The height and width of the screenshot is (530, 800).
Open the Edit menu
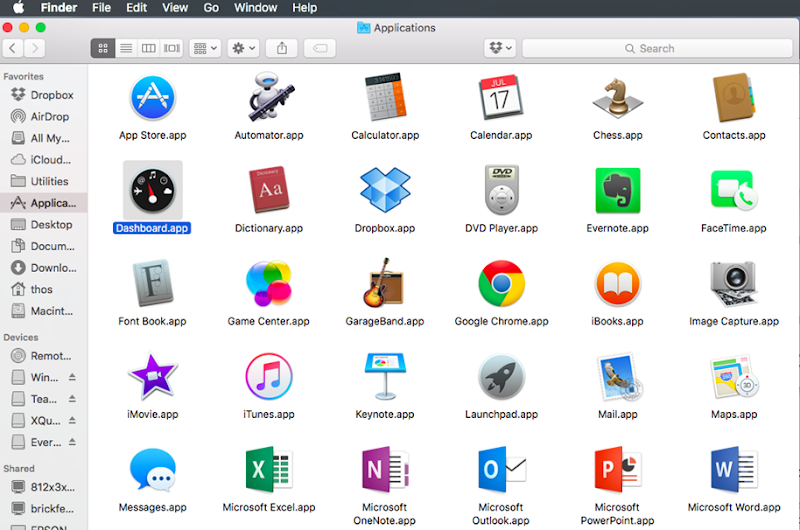[x=136, y=8]
